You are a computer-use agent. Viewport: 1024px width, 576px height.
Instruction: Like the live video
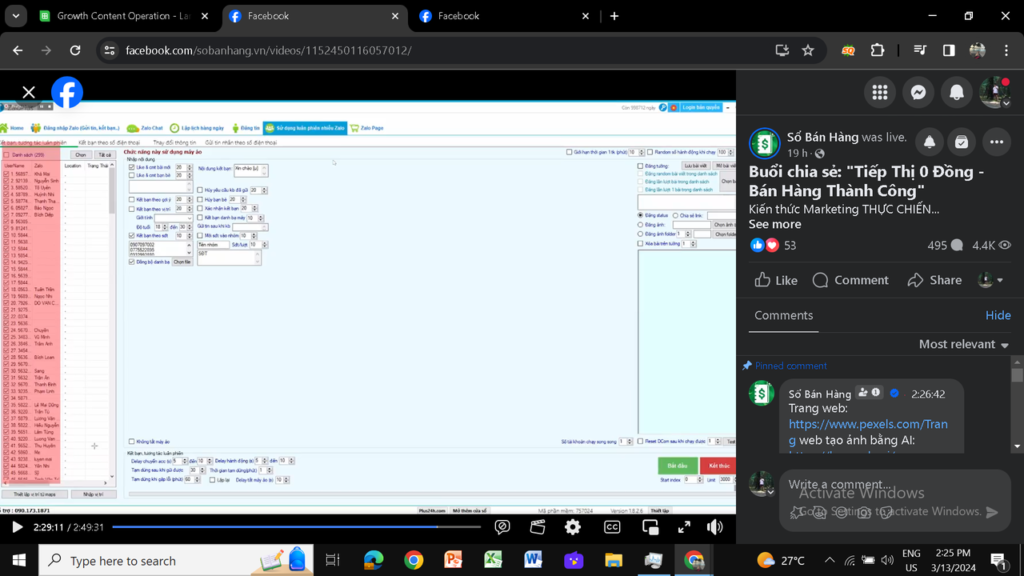(x=776, y=280)
